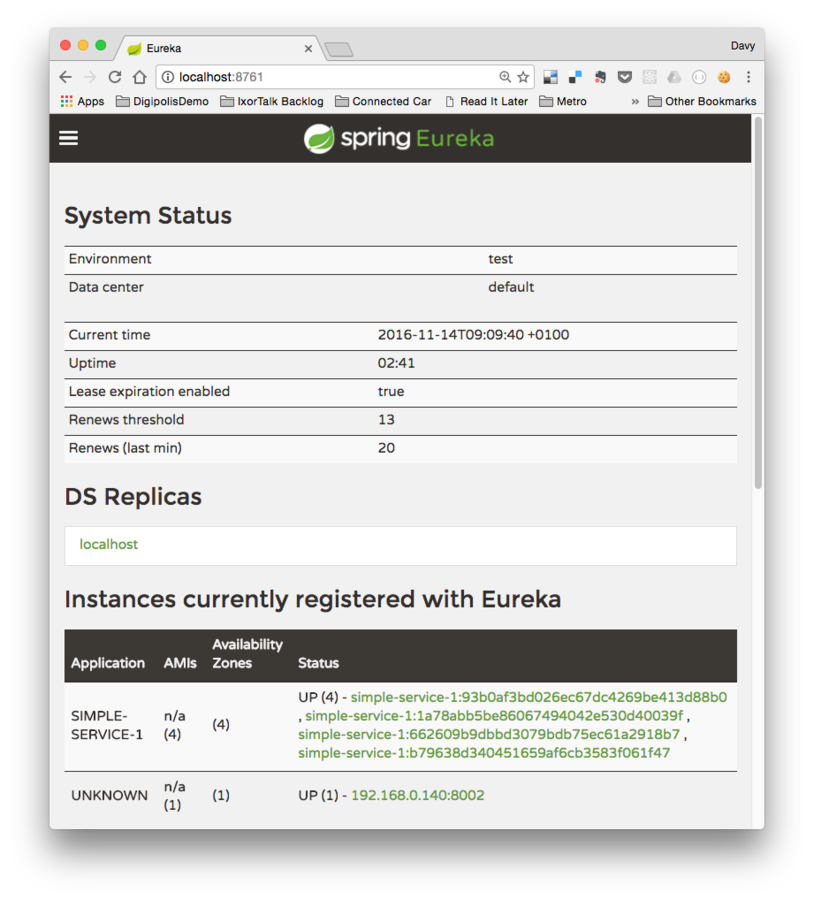Open the Apps grid shortcut in bookmarks bar

tap(82, 102)
